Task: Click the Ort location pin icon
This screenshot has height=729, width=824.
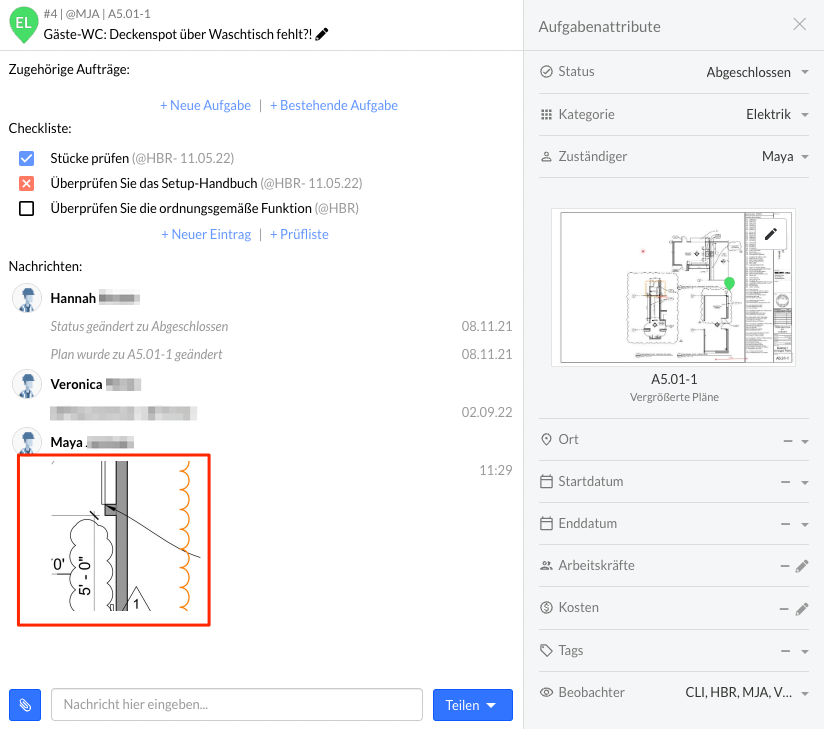Action: [x=547, y=439]
